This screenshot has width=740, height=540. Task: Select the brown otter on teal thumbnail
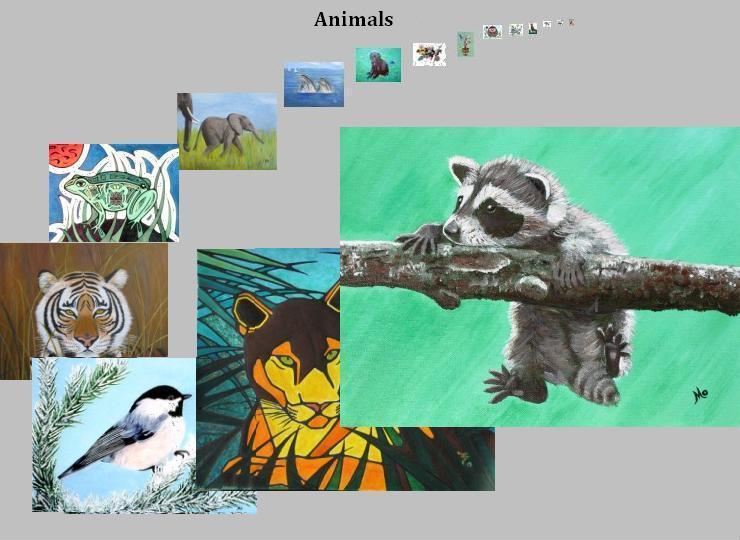[x=378, y=65]
